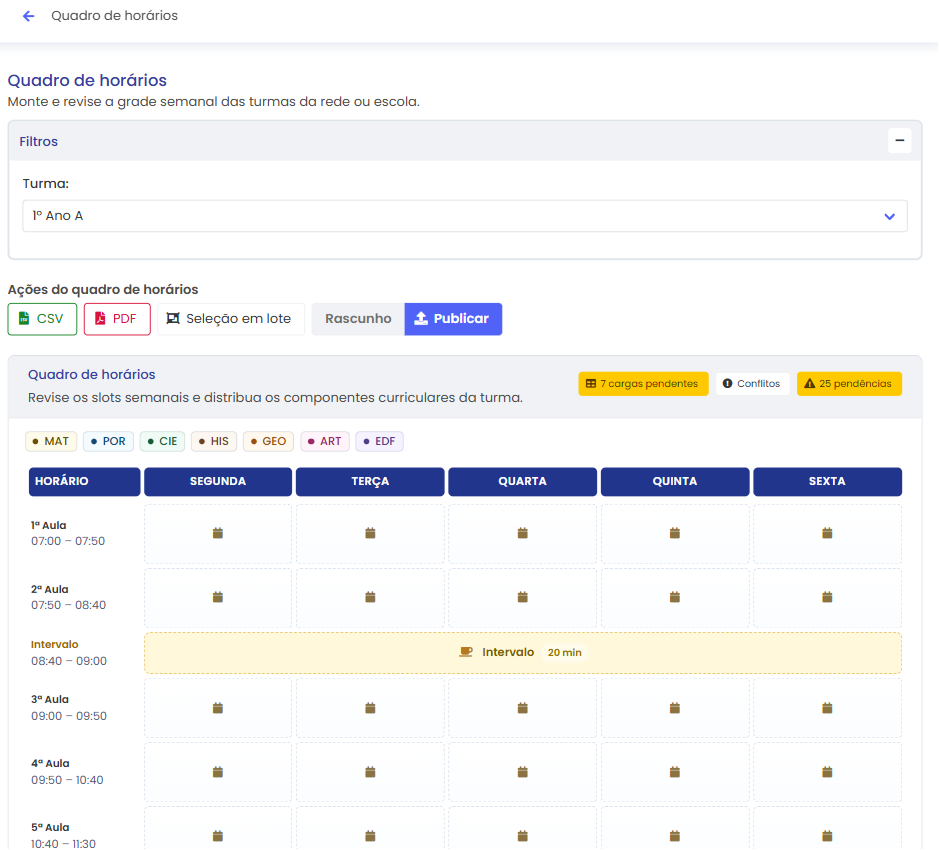View the 25 pendências warning badge

pyautogui.click(x=849, y=384)
